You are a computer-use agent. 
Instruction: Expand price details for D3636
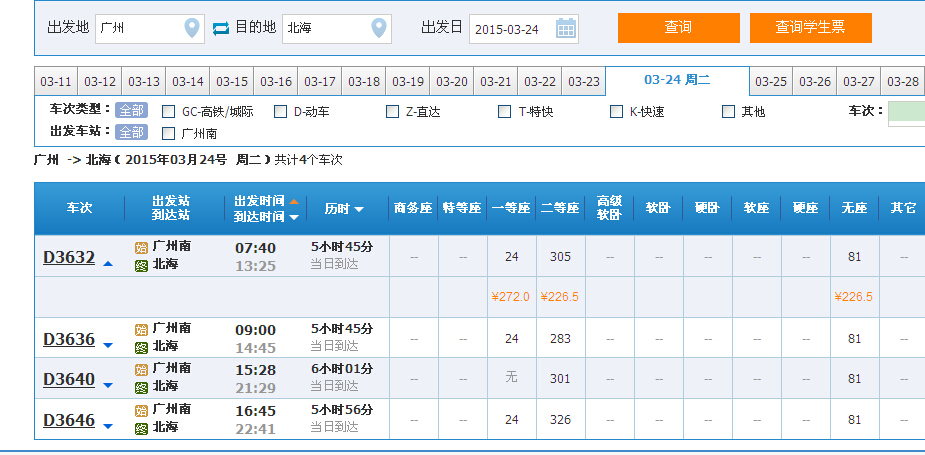click(x=107, y=345)
